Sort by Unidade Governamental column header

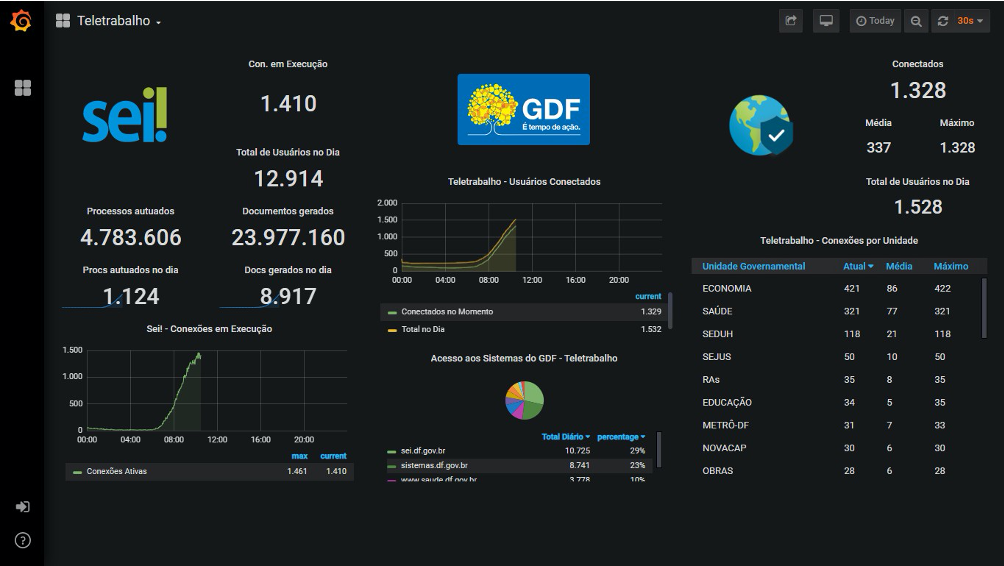coord(754,266)
